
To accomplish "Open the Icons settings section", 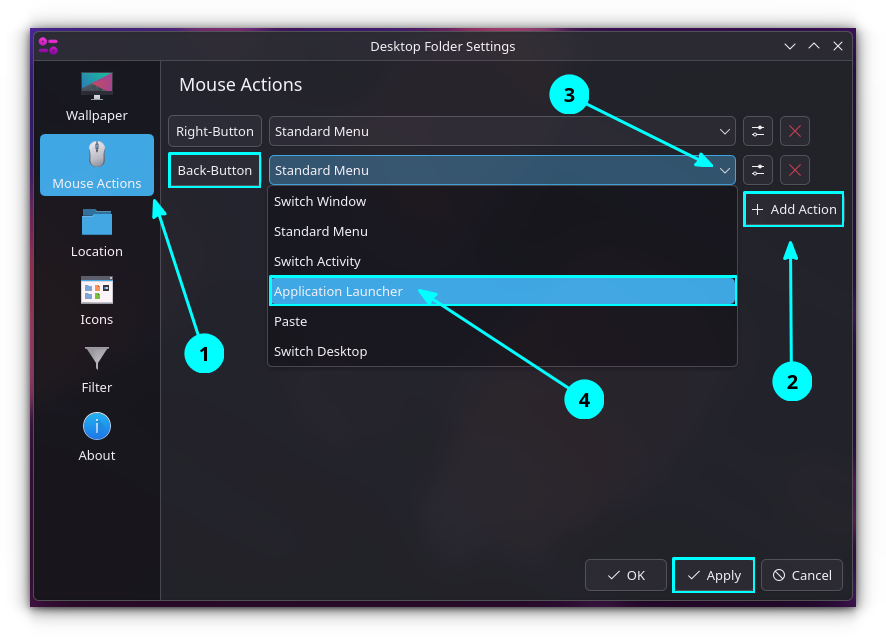I will pyautogui.click(x=96, y=300).
